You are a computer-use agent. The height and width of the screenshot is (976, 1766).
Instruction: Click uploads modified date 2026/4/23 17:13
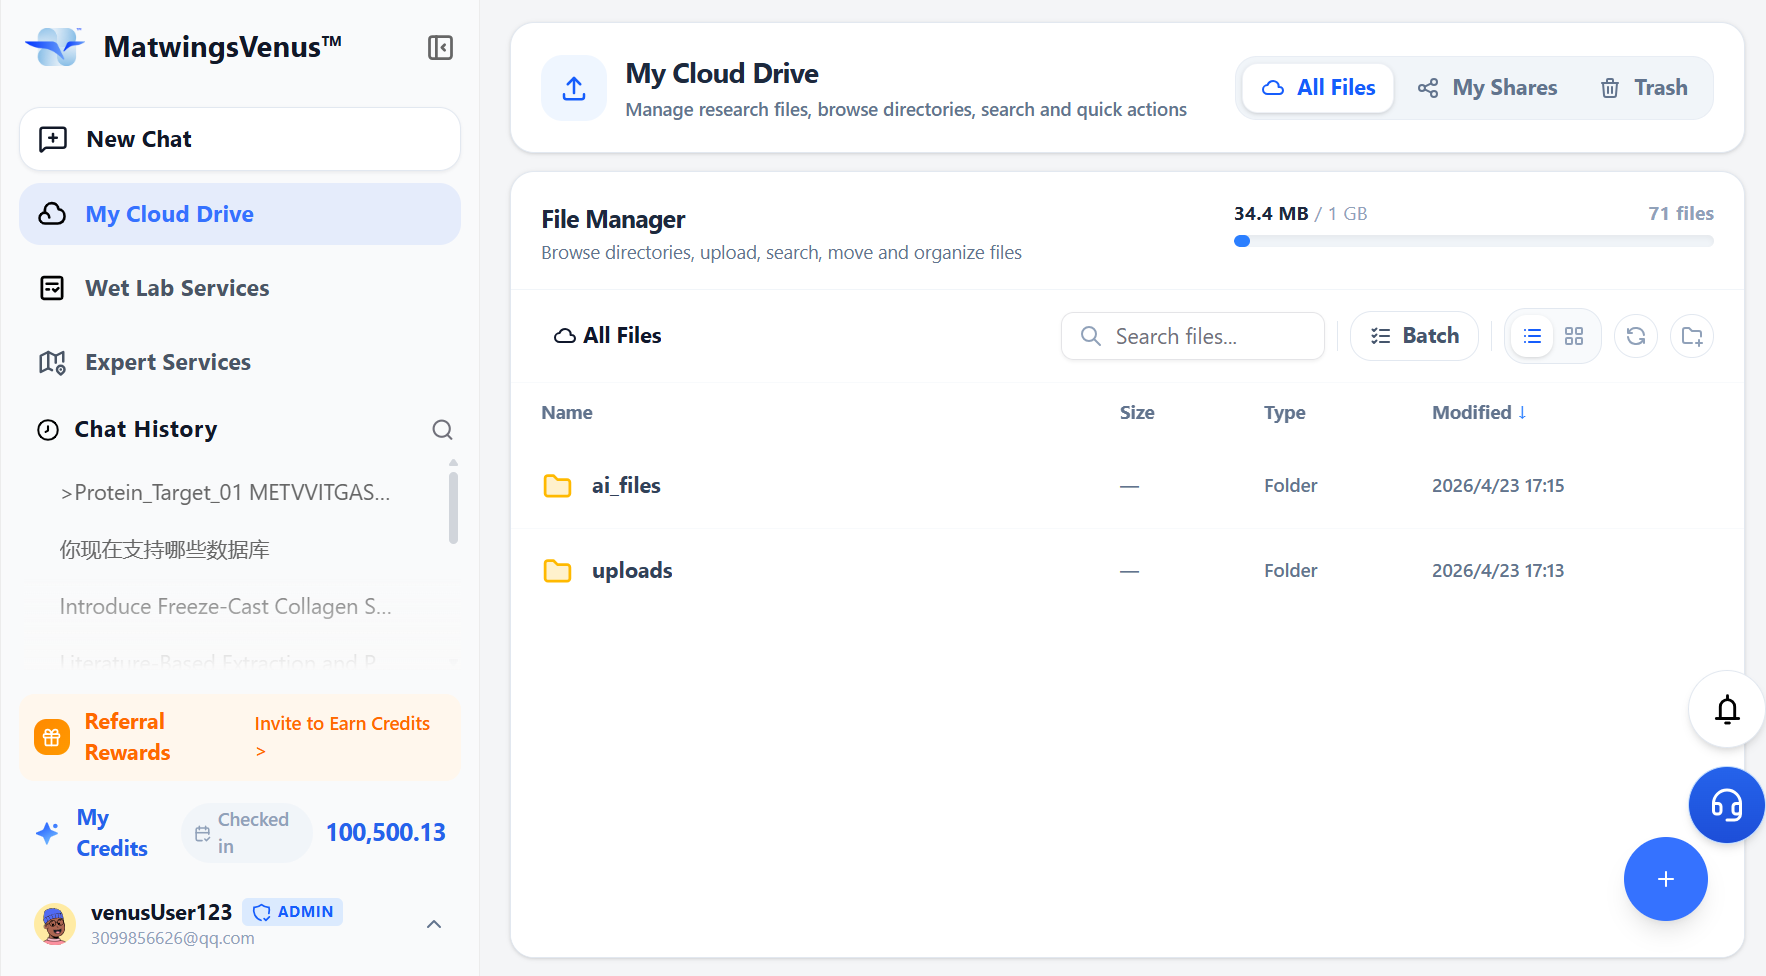pos(1498,571)
